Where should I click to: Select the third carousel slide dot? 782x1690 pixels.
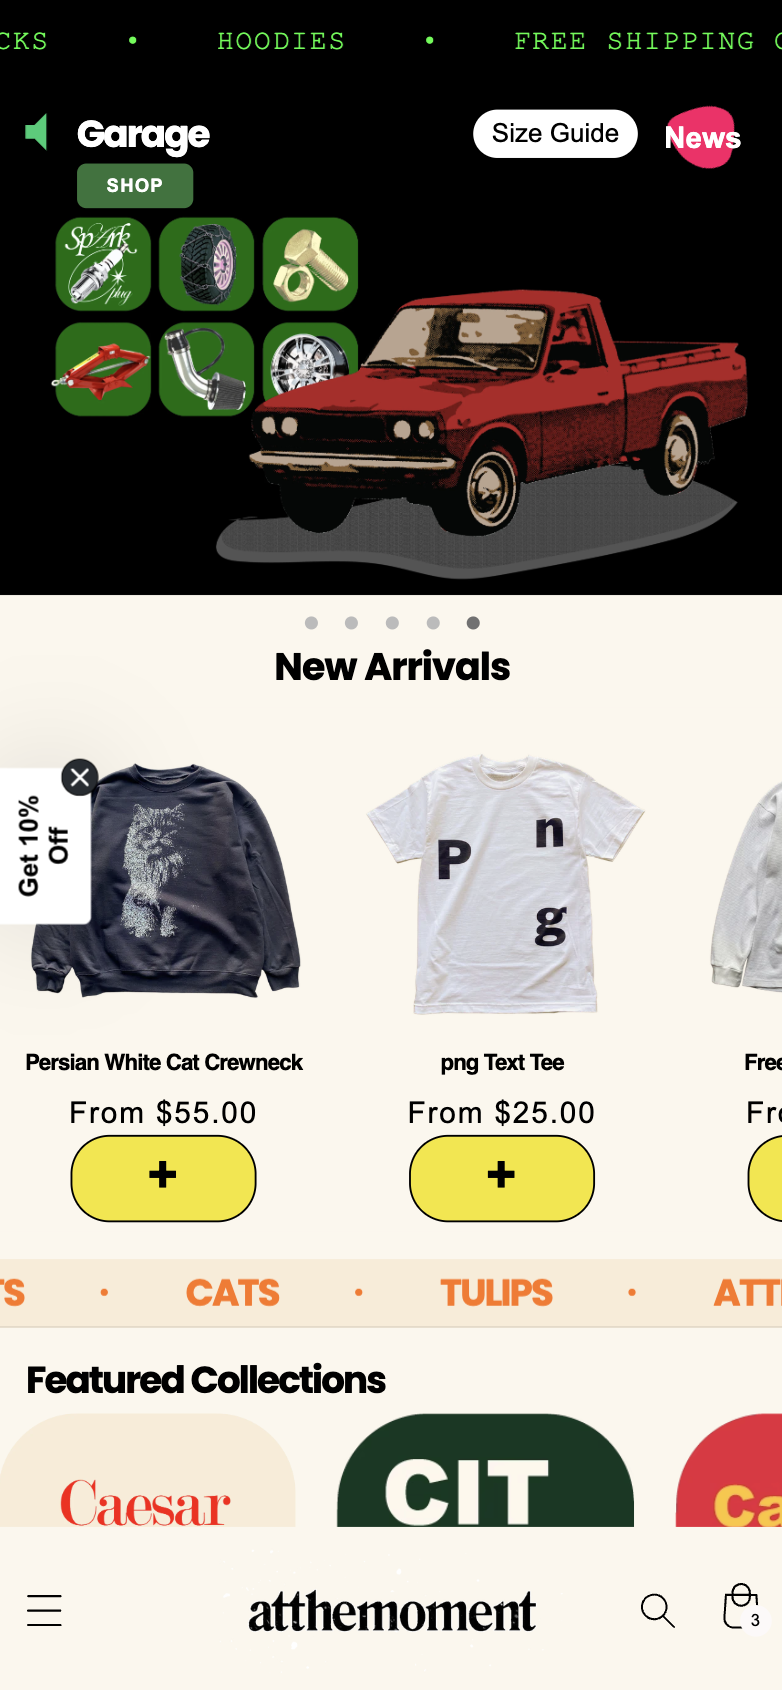392,623
